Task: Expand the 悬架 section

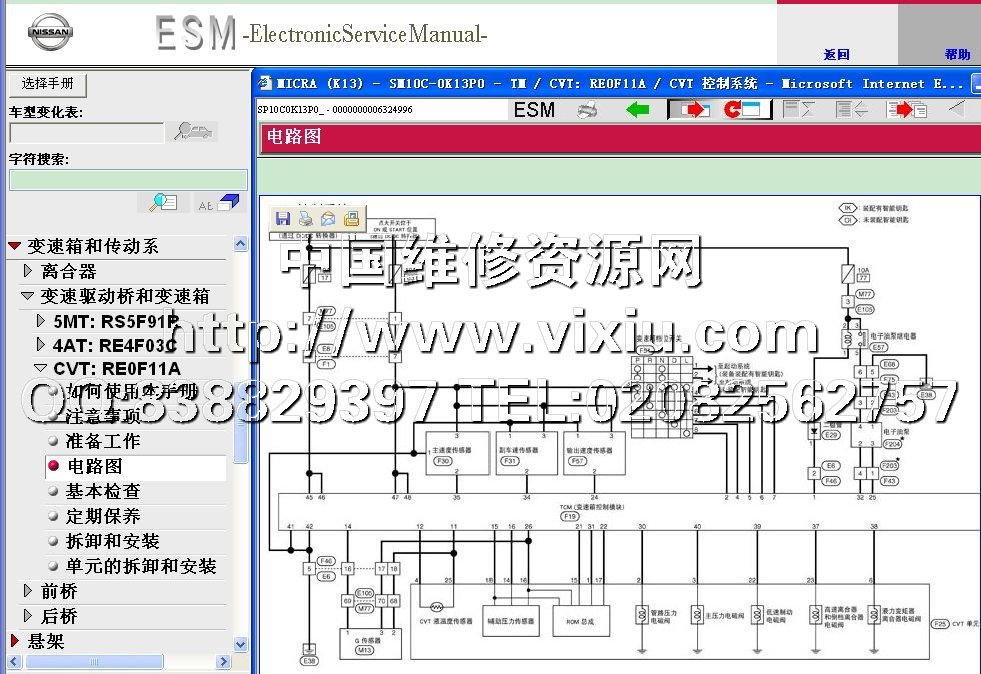Action: click(15, 640)
